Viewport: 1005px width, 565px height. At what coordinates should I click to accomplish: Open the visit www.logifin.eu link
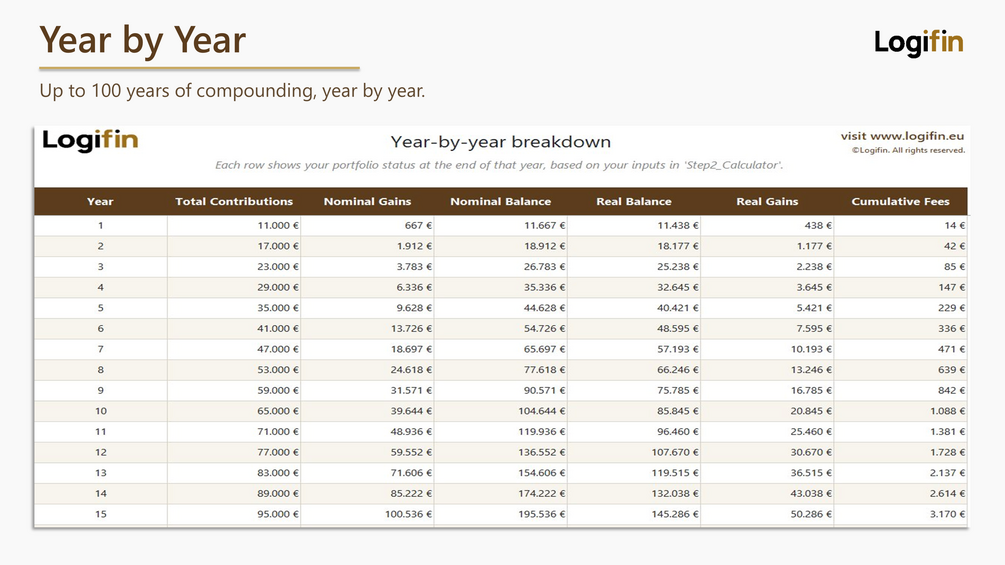902,136
